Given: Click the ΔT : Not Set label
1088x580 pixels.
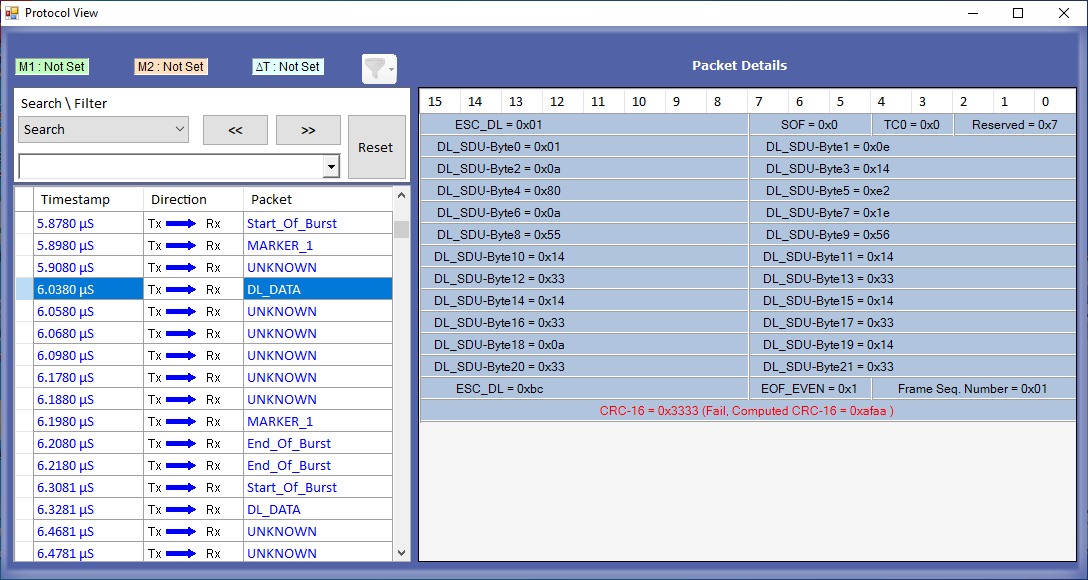Looking at the screenshot, I should [x=287, y=67].
